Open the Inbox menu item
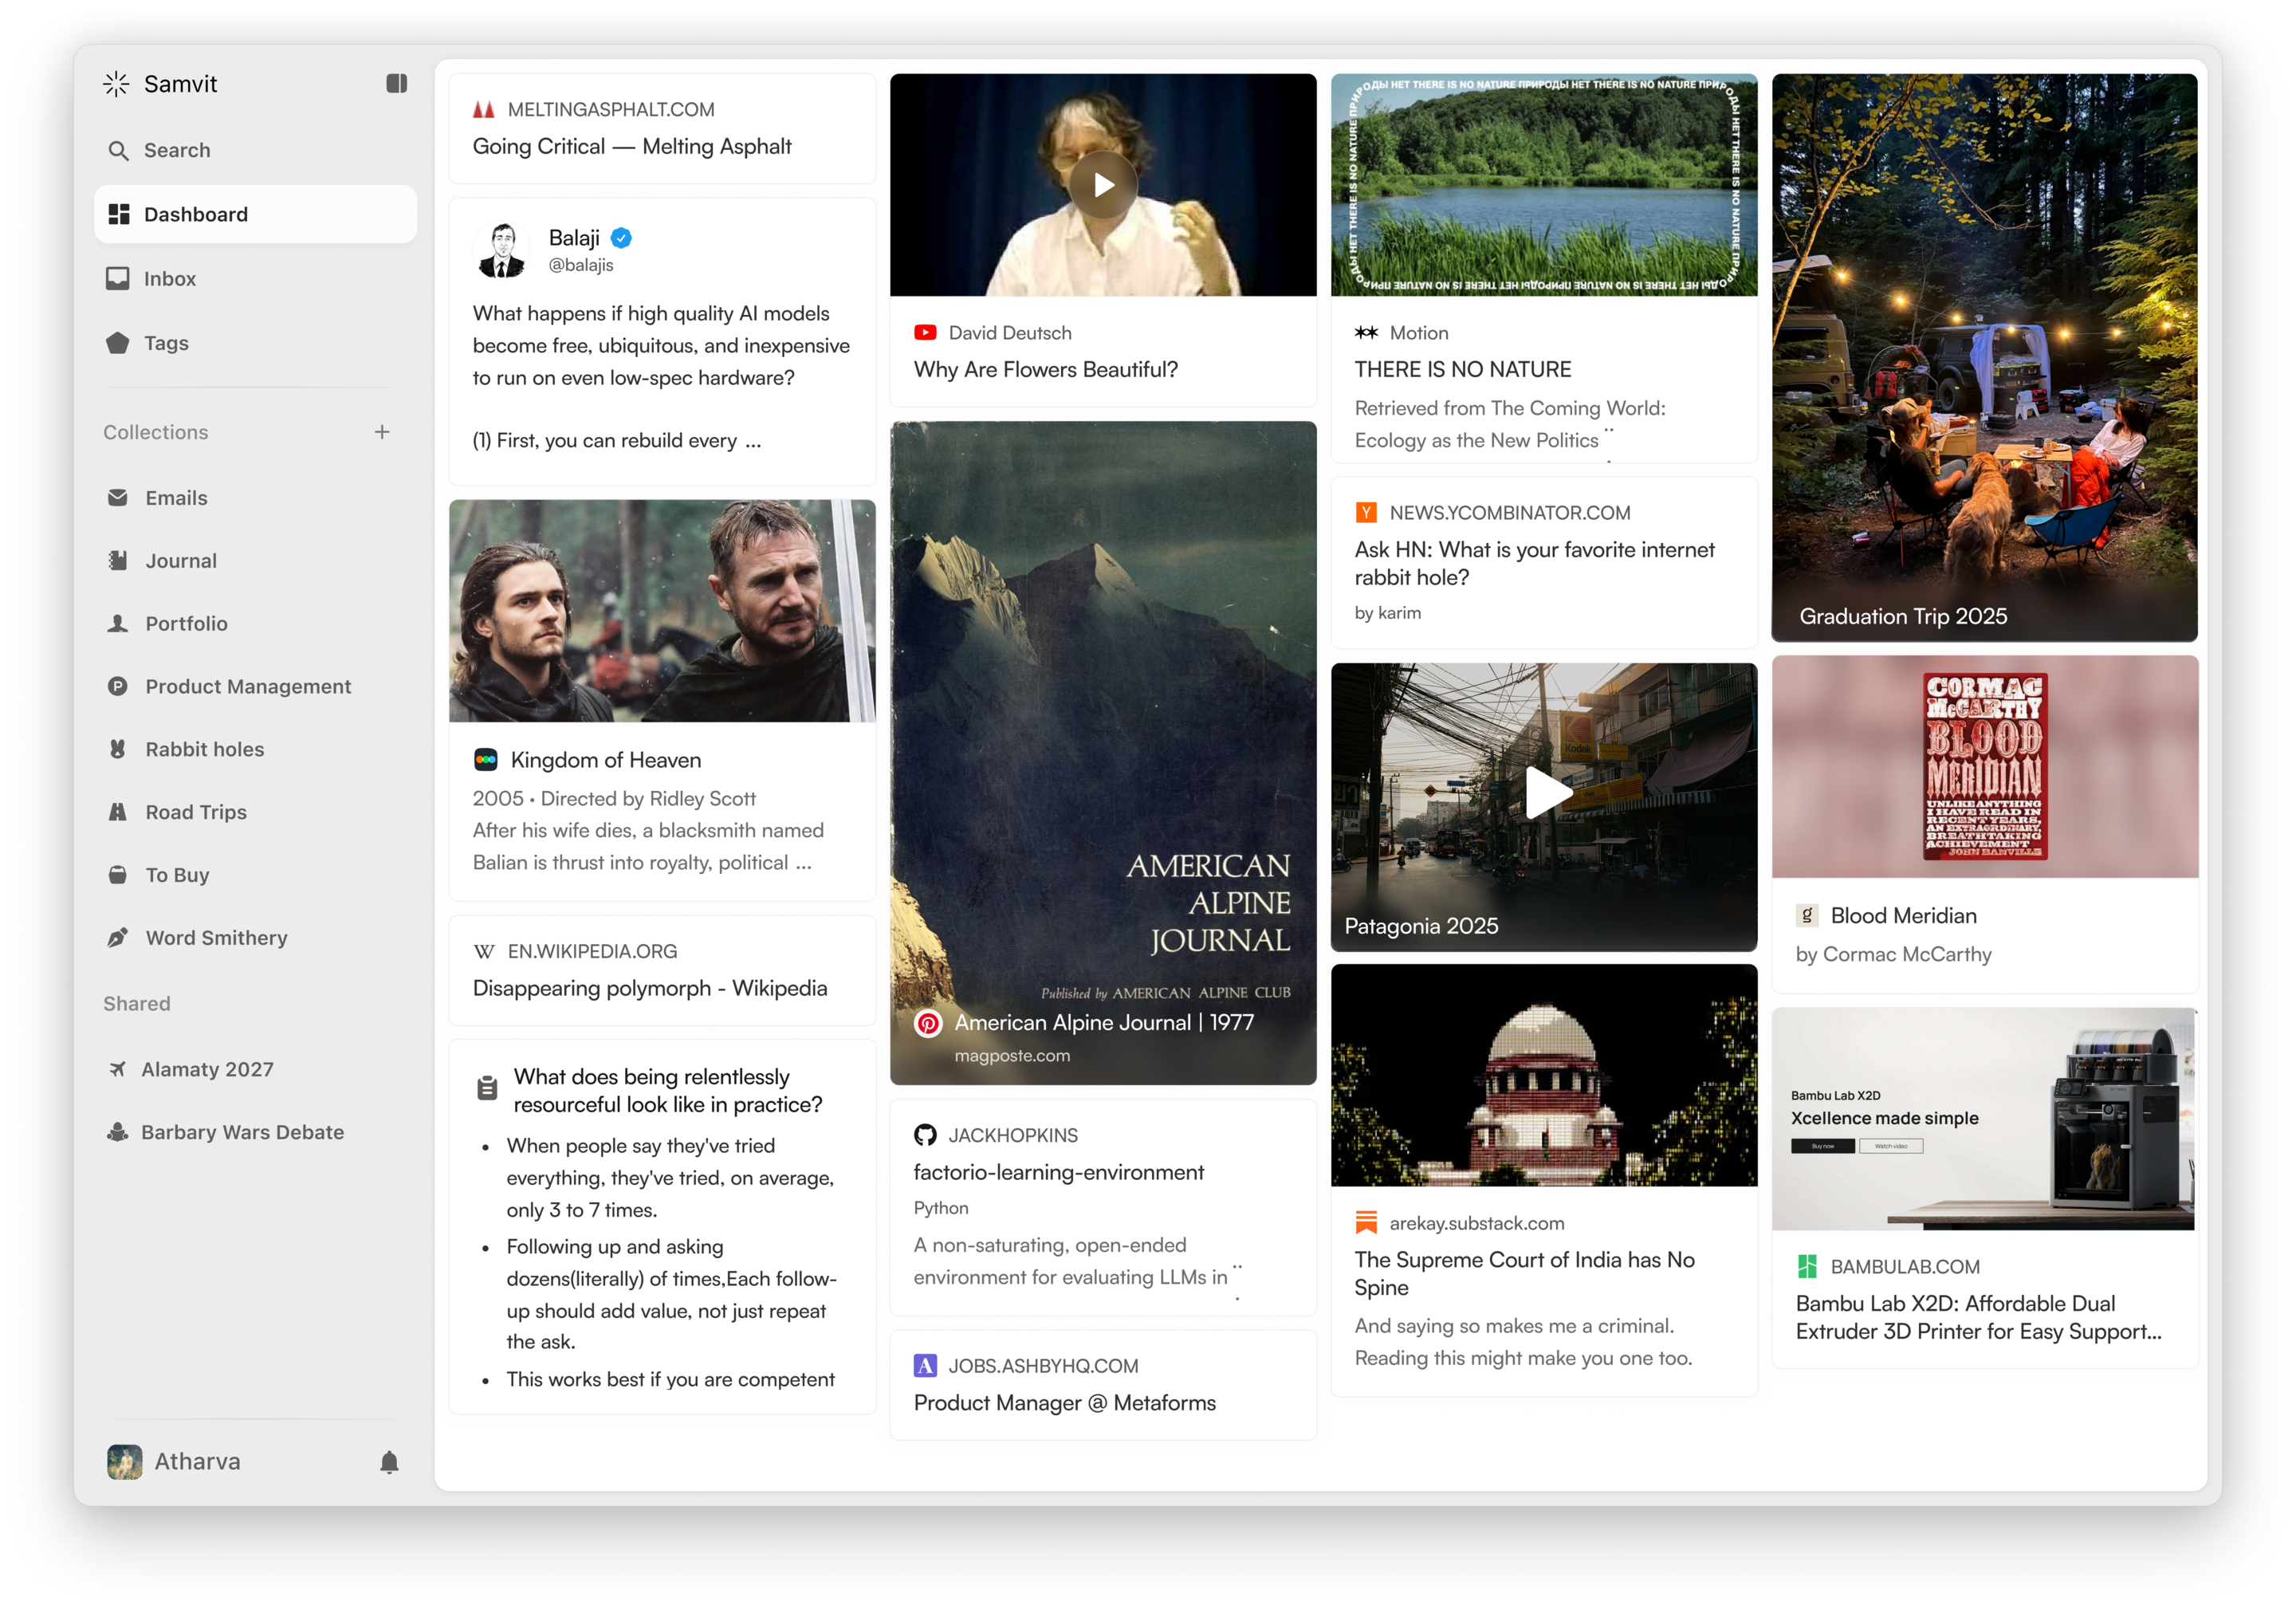Screen dimensions: 2296x1609 coord(256,278)
